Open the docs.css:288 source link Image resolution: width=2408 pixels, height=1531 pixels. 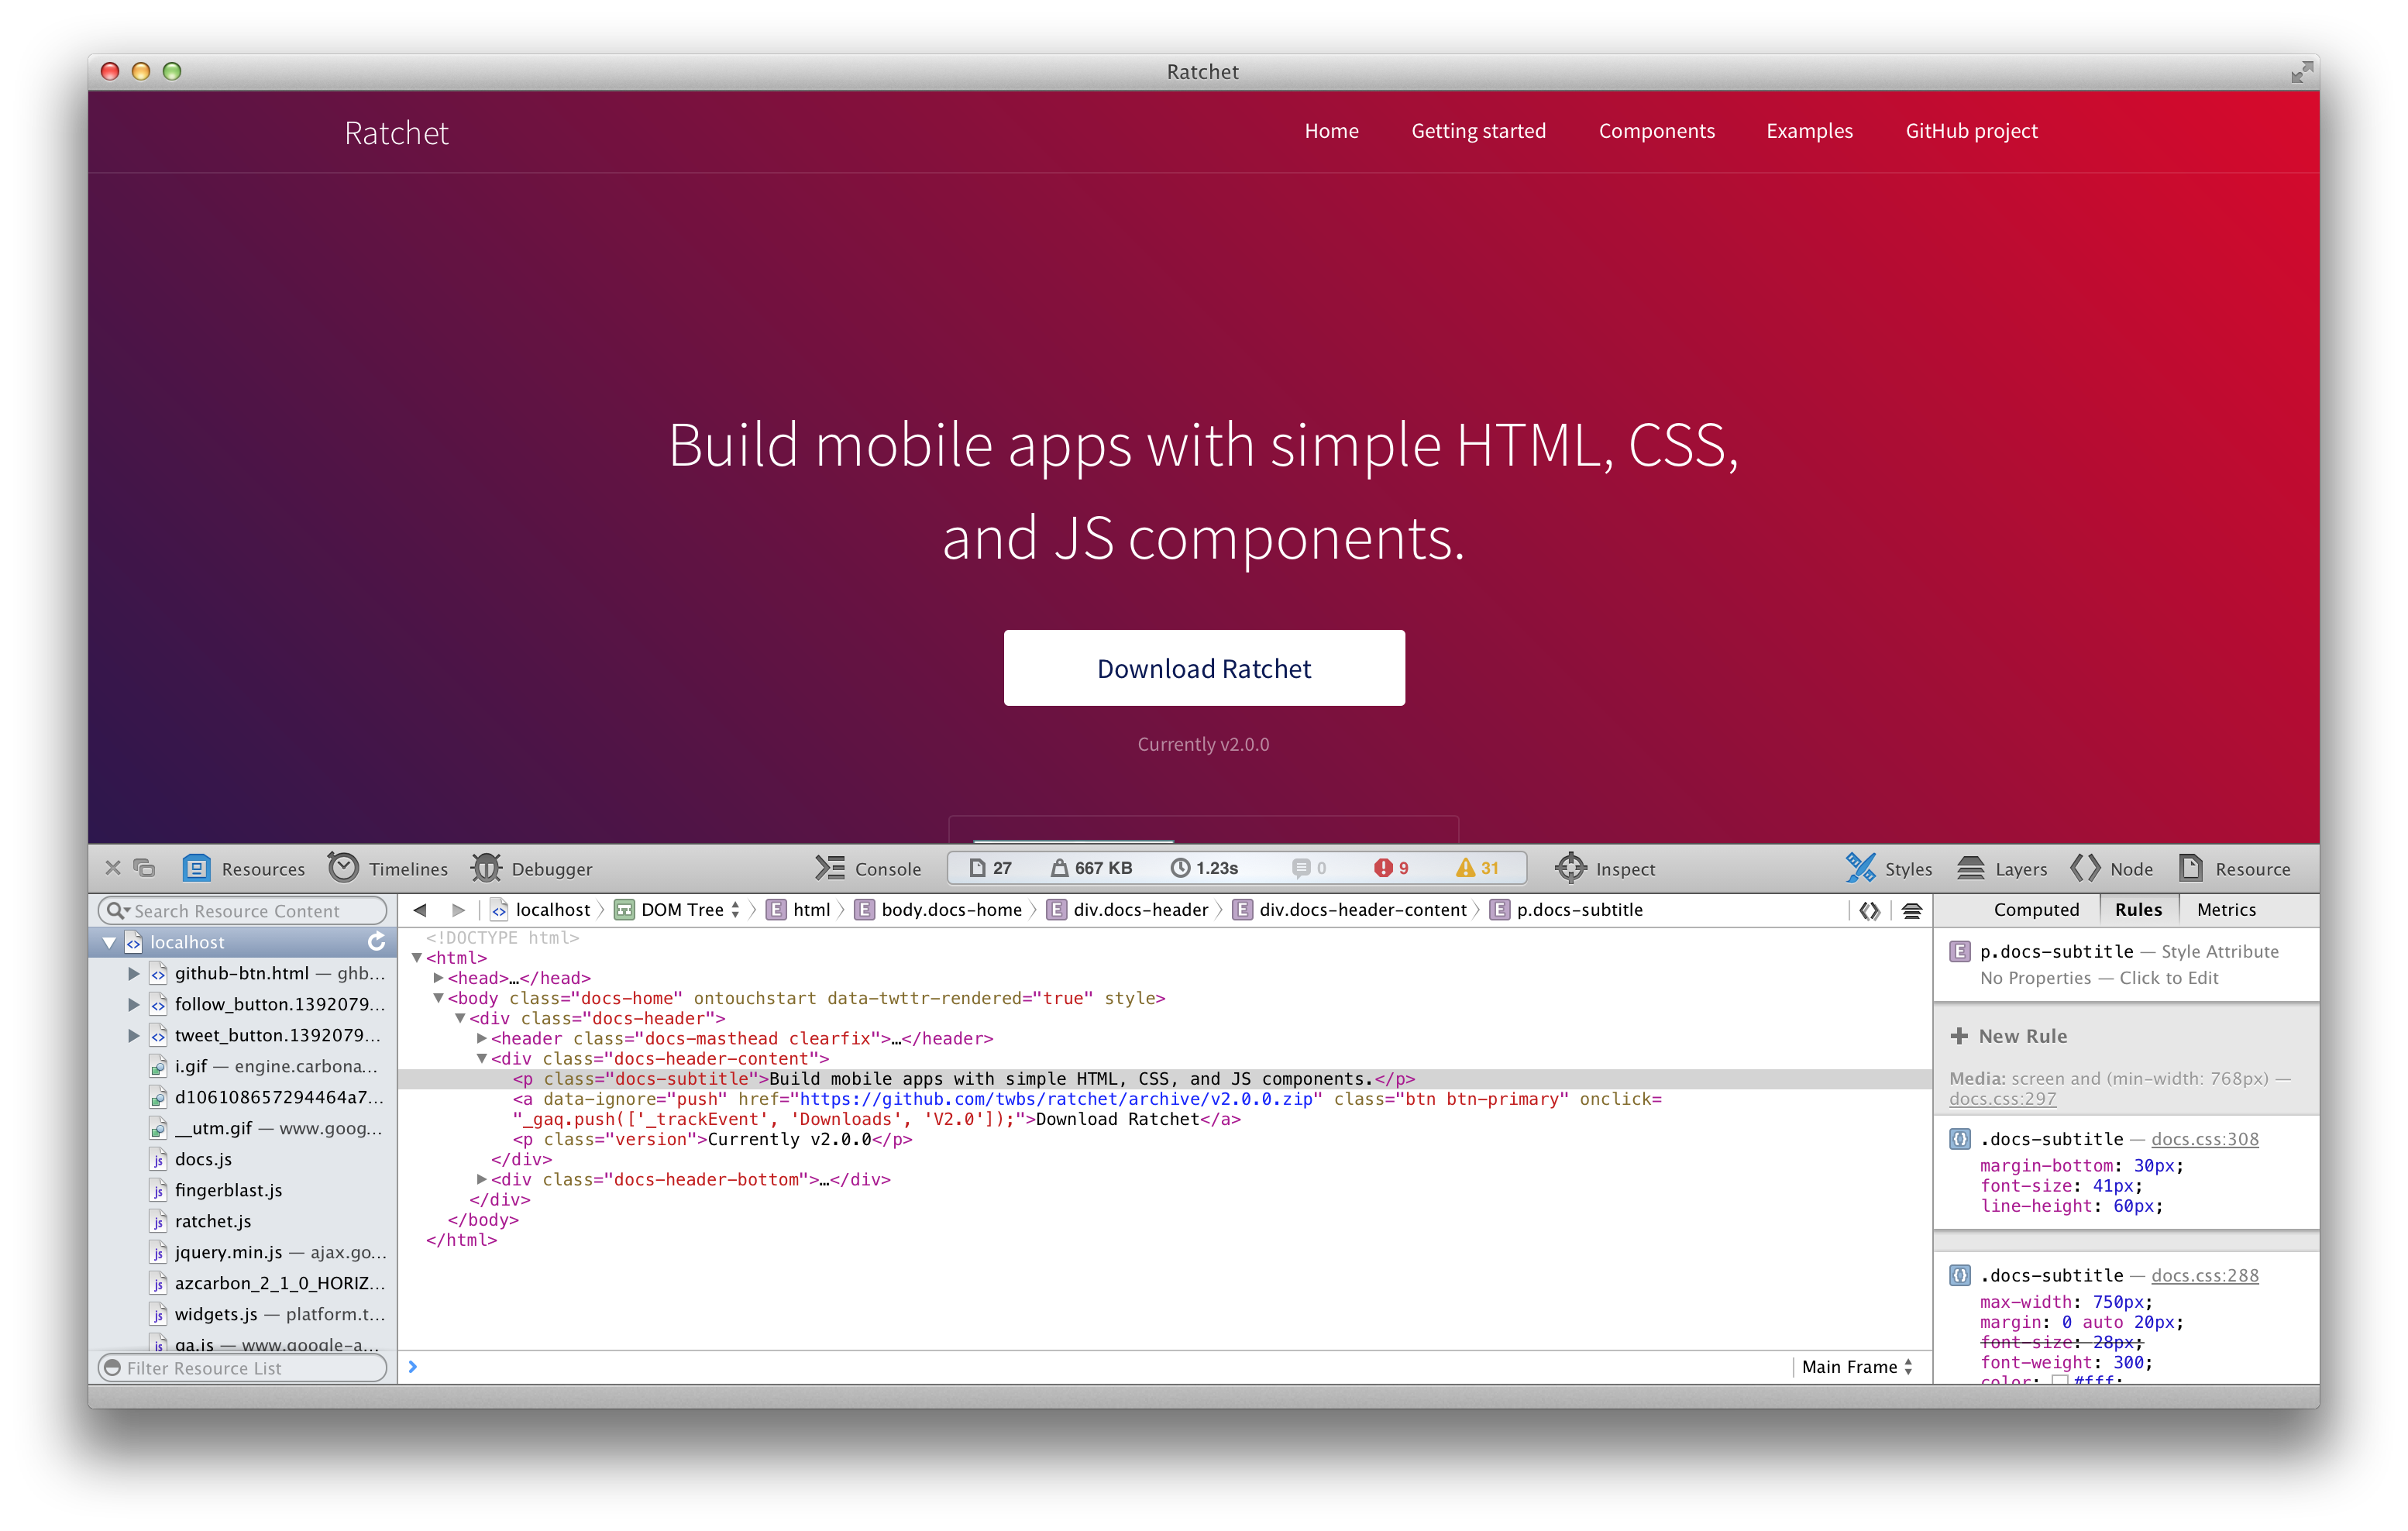click(x=2204, y=1275)
